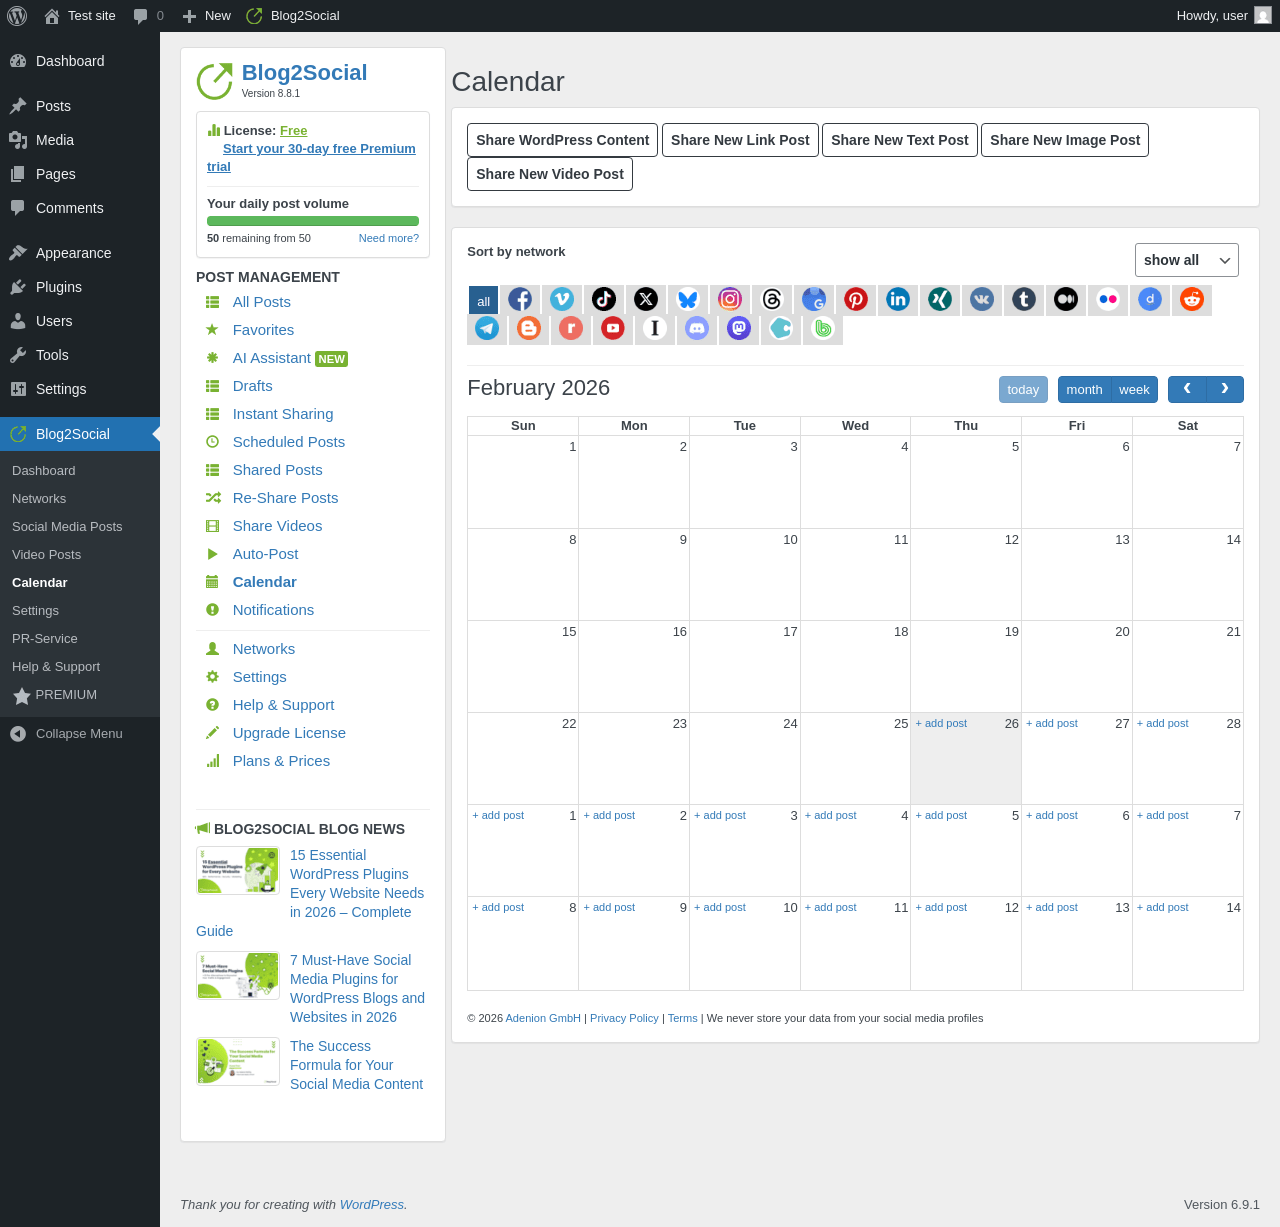
Task: Open the 'show all' dropdown
Action: pos(1186,260)
